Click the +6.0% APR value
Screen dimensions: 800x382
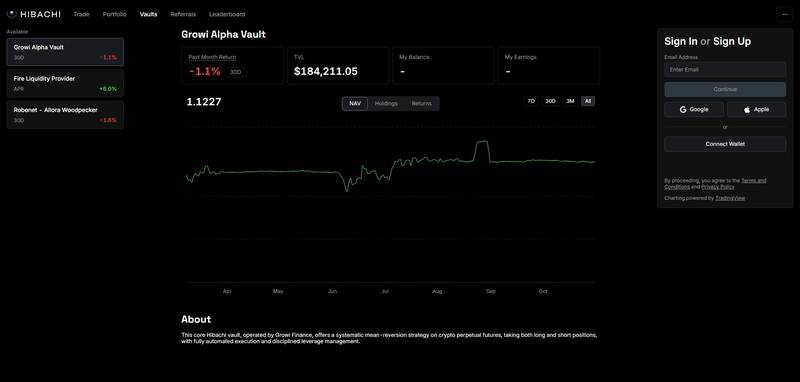click(x=108, y=89)
